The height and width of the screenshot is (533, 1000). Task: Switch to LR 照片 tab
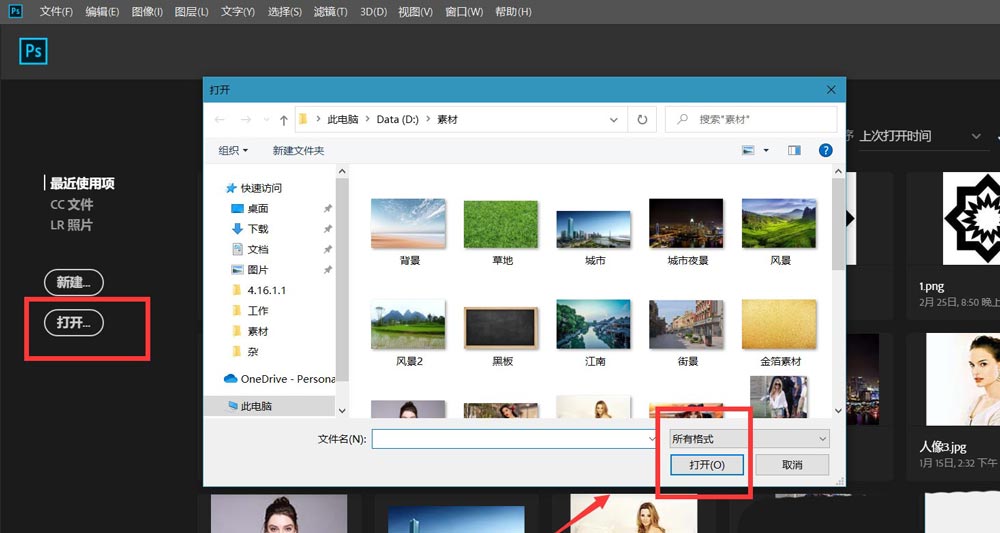coord(71,225)
